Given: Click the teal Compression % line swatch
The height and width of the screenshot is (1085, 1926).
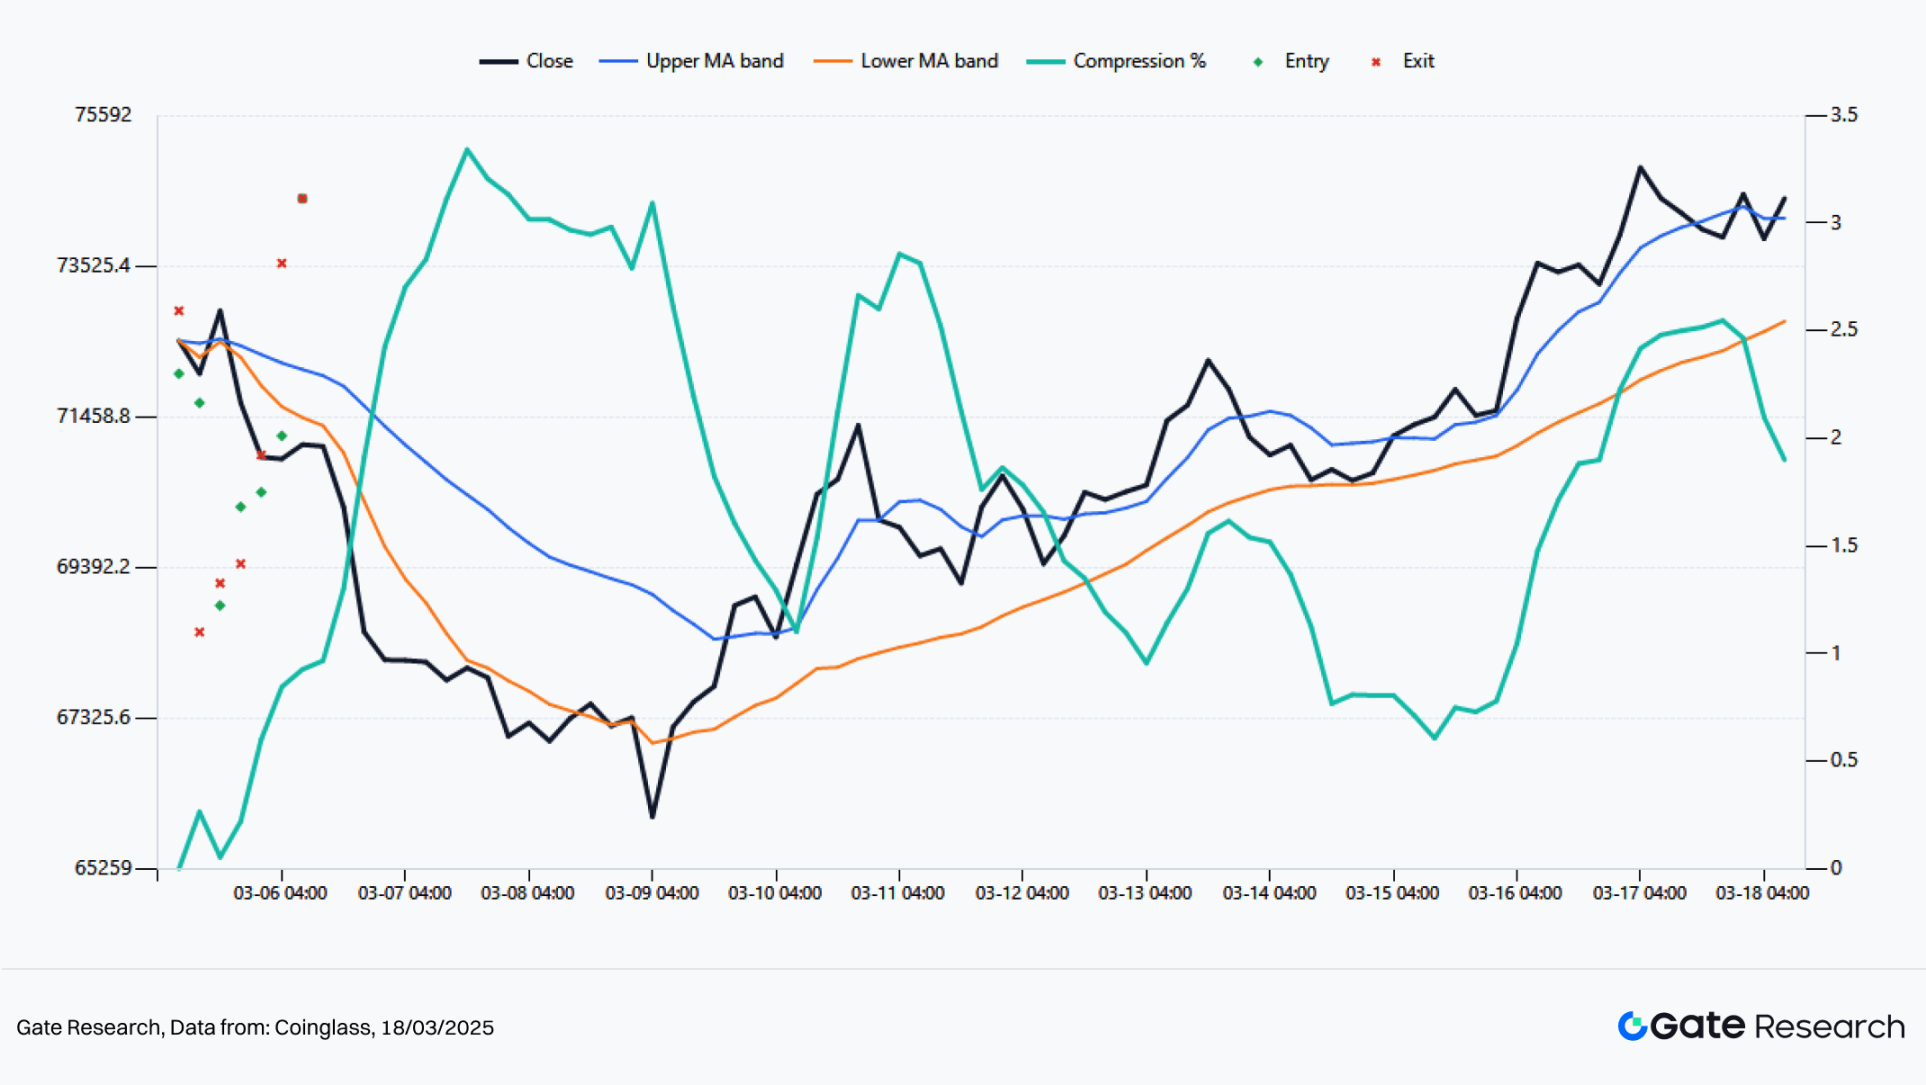Looking at the screenshot, I should [1045, 62].
